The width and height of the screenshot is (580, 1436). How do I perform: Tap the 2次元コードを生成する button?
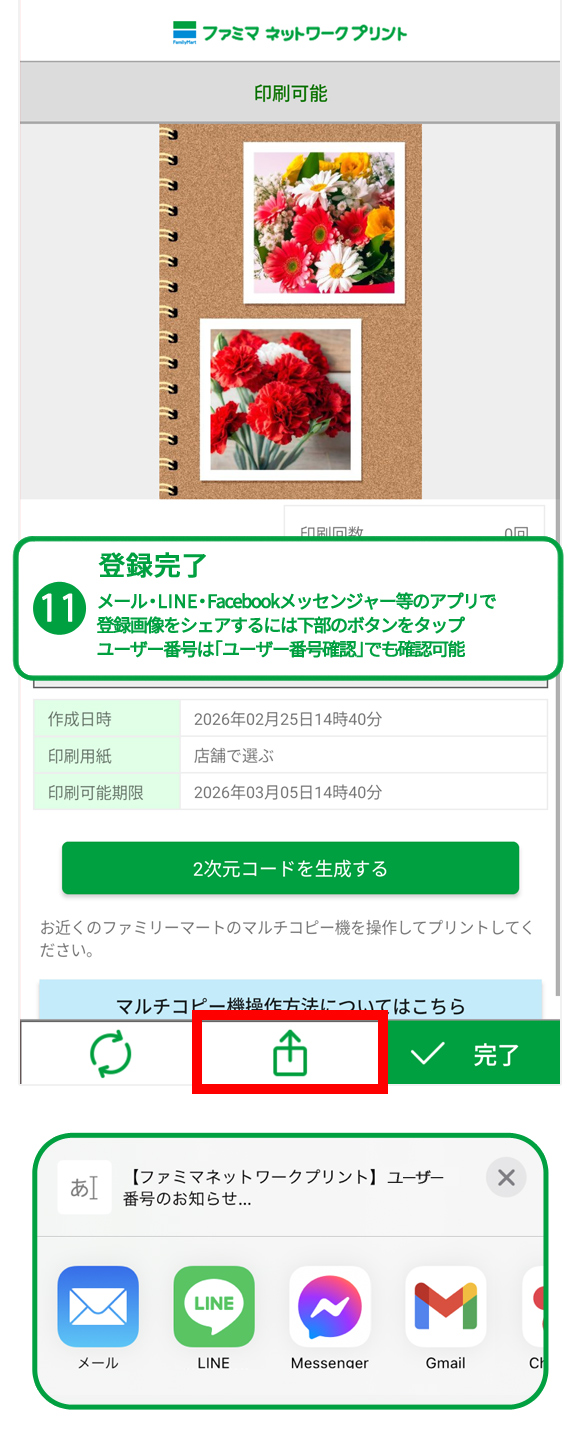(x=290, y=868)
